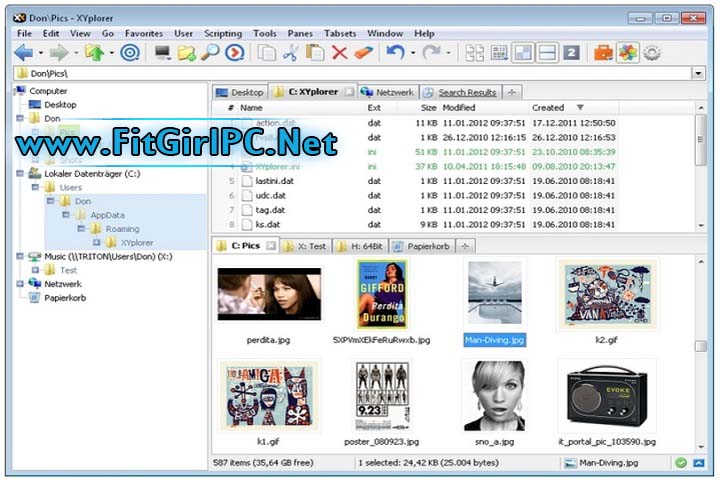The height and width of the screenshot is (480, 720).
Task: Click the Find Files magnifier icon
Action: 210,53
